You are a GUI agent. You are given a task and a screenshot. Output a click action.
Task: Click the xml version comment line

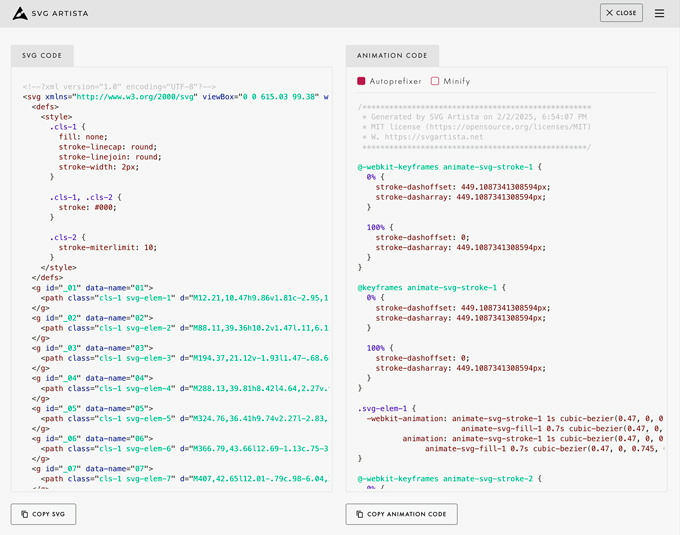tap(119, 87)
